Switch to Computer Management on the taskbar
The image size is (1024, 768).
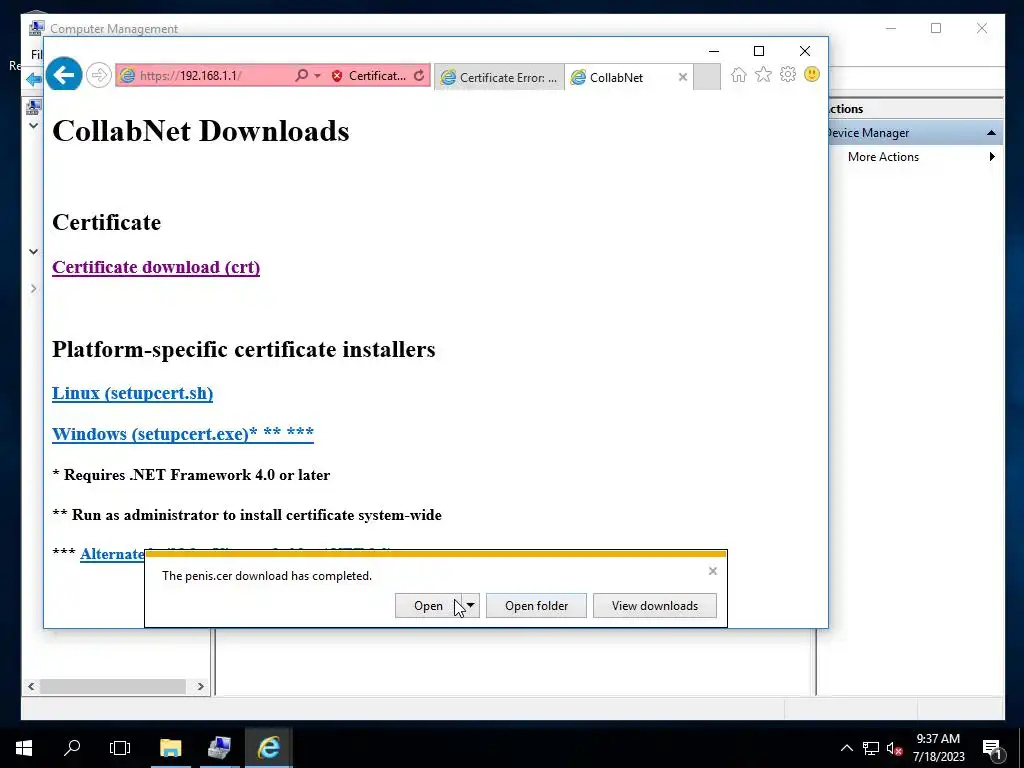pos(219,748)
